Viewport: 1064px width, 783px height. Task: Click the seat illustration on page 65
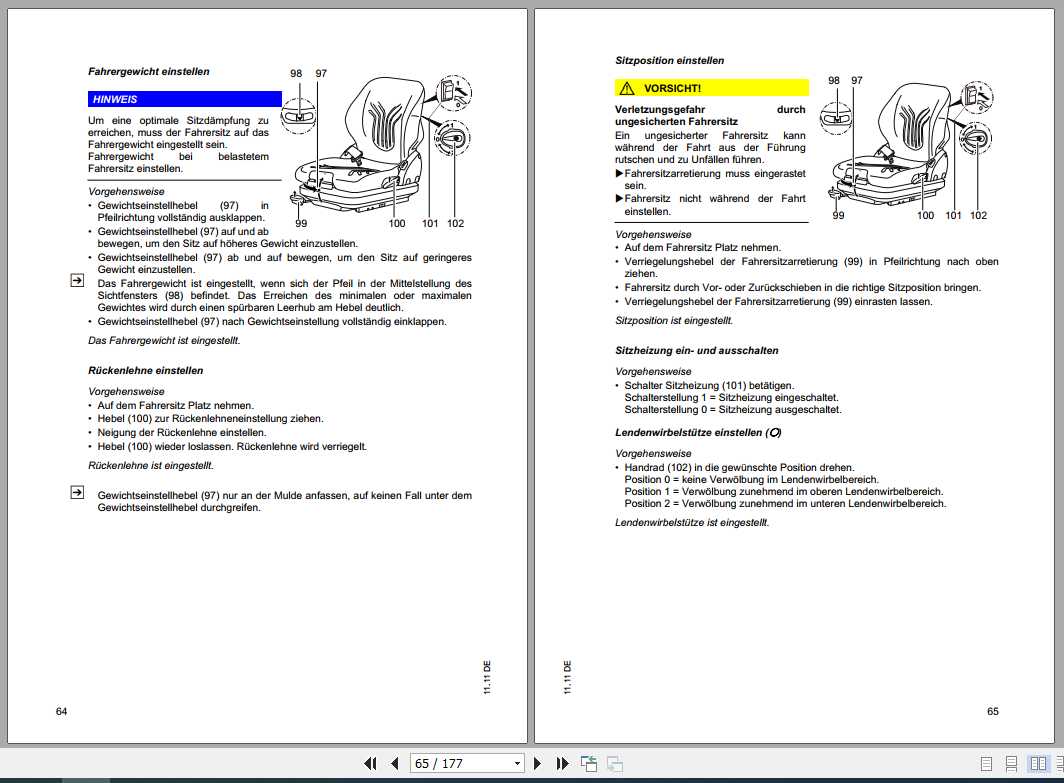point(906,147)
